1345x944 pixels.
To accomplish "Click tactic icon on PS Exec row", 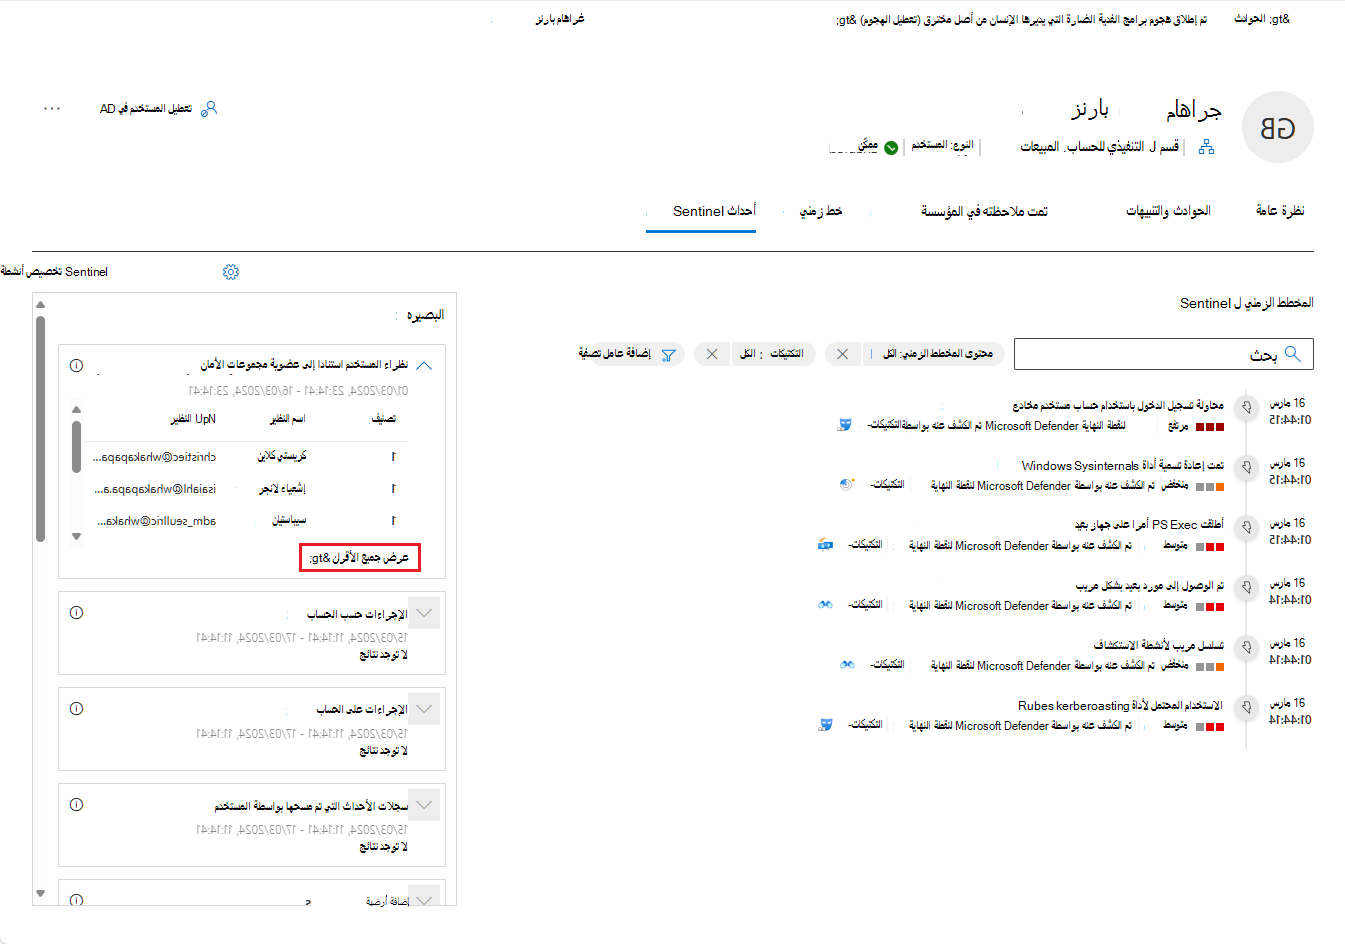I will [825, 545].
